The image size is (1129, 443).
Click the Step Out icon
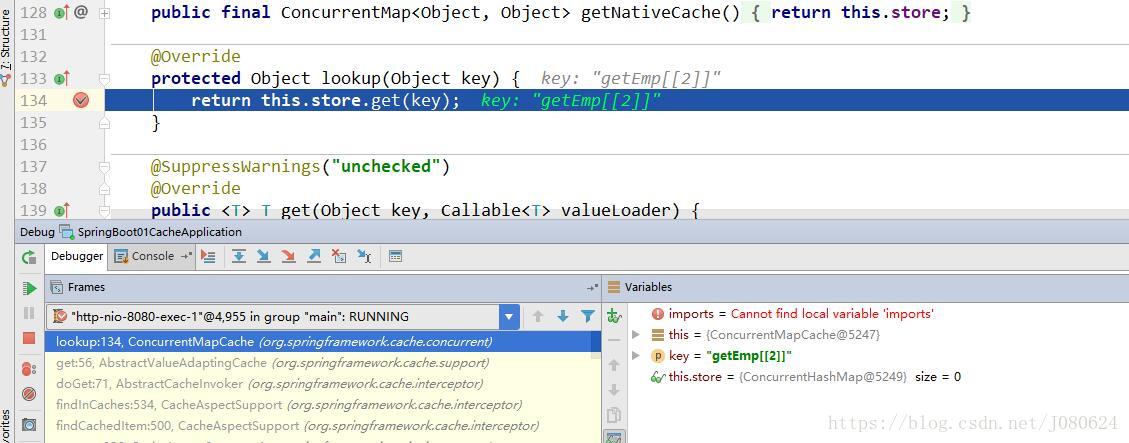point(314,256)
